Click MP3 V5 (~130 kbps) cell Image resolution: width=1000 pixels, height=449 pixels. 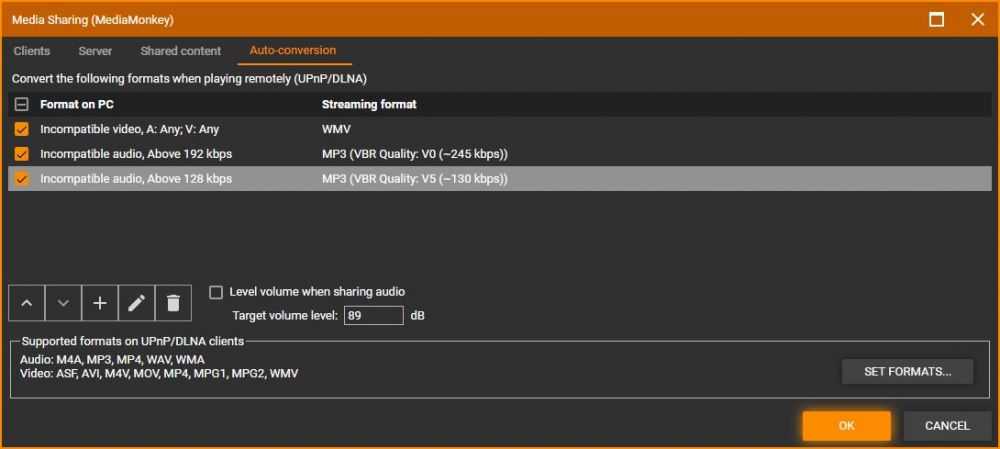[x=415, y=179]
